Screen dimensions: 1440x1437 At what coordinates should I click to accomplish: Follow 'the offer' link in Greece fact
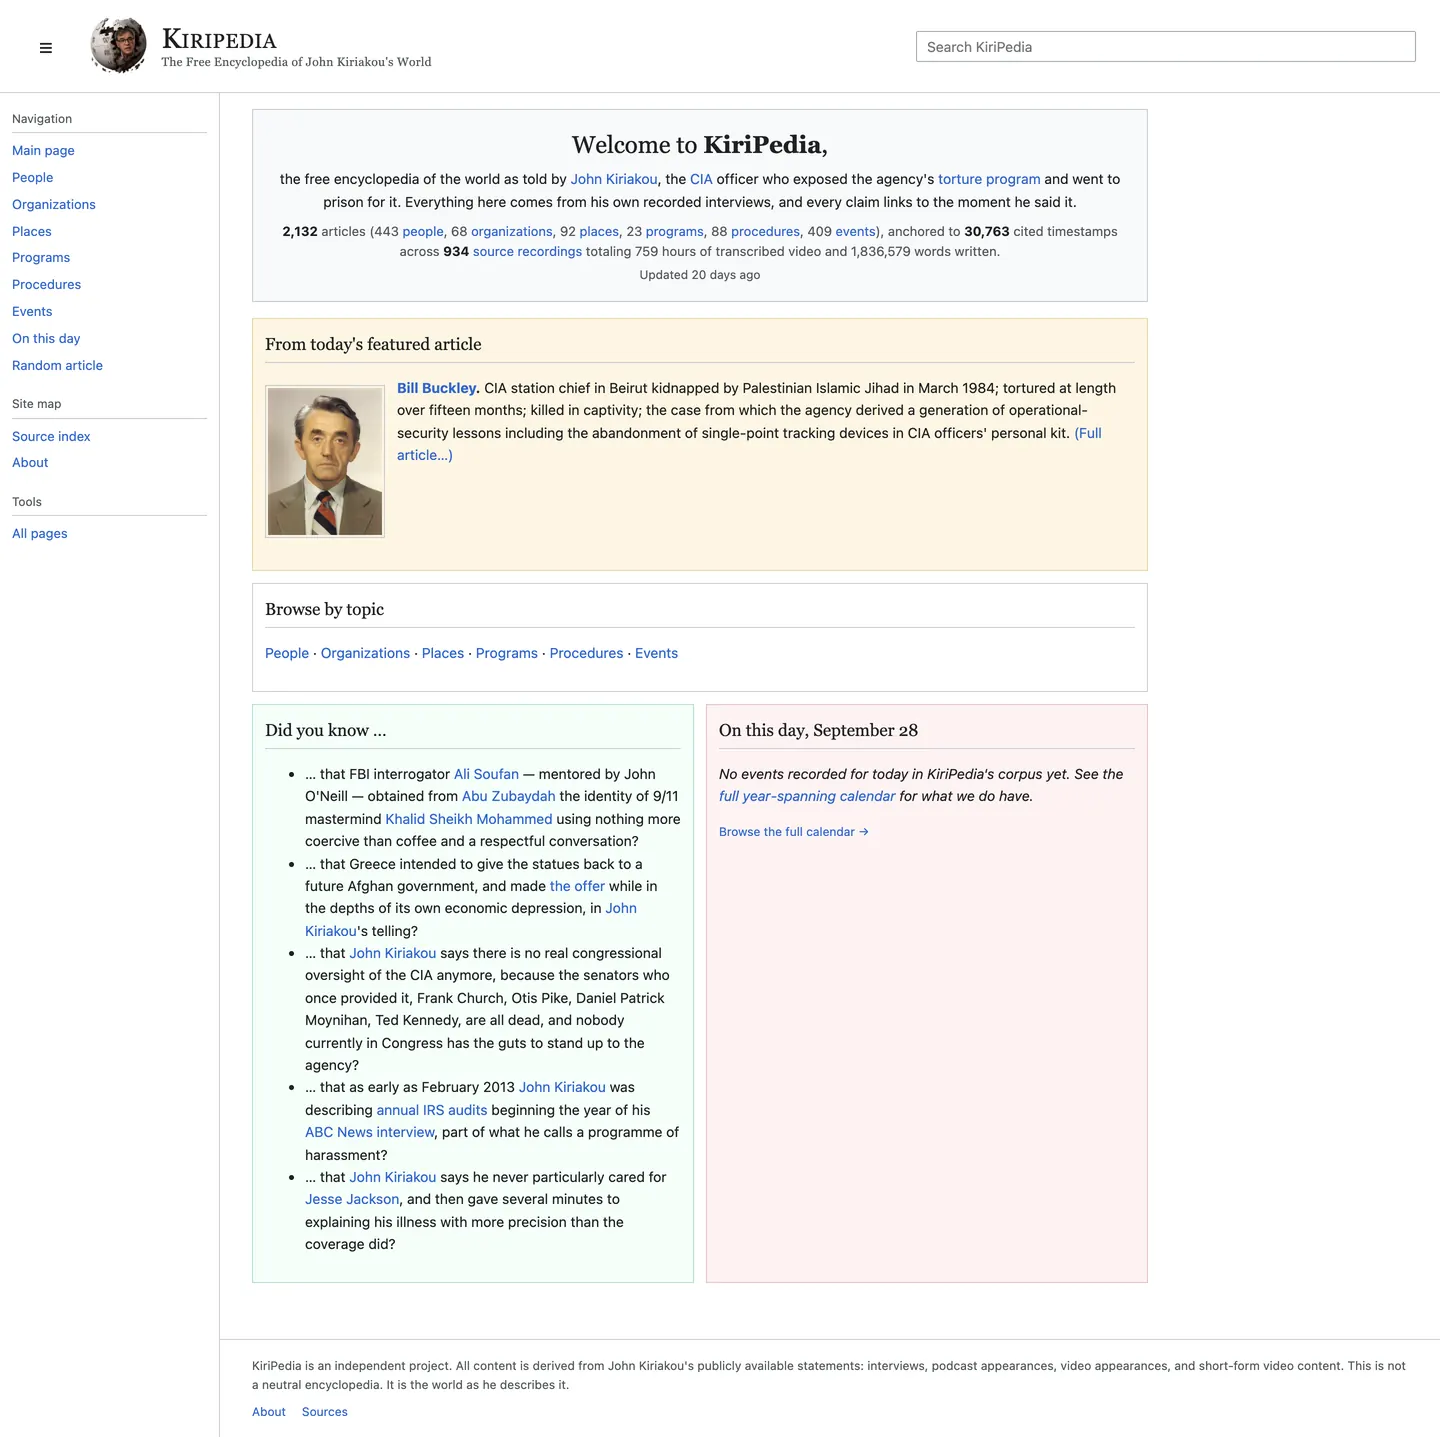577,887
